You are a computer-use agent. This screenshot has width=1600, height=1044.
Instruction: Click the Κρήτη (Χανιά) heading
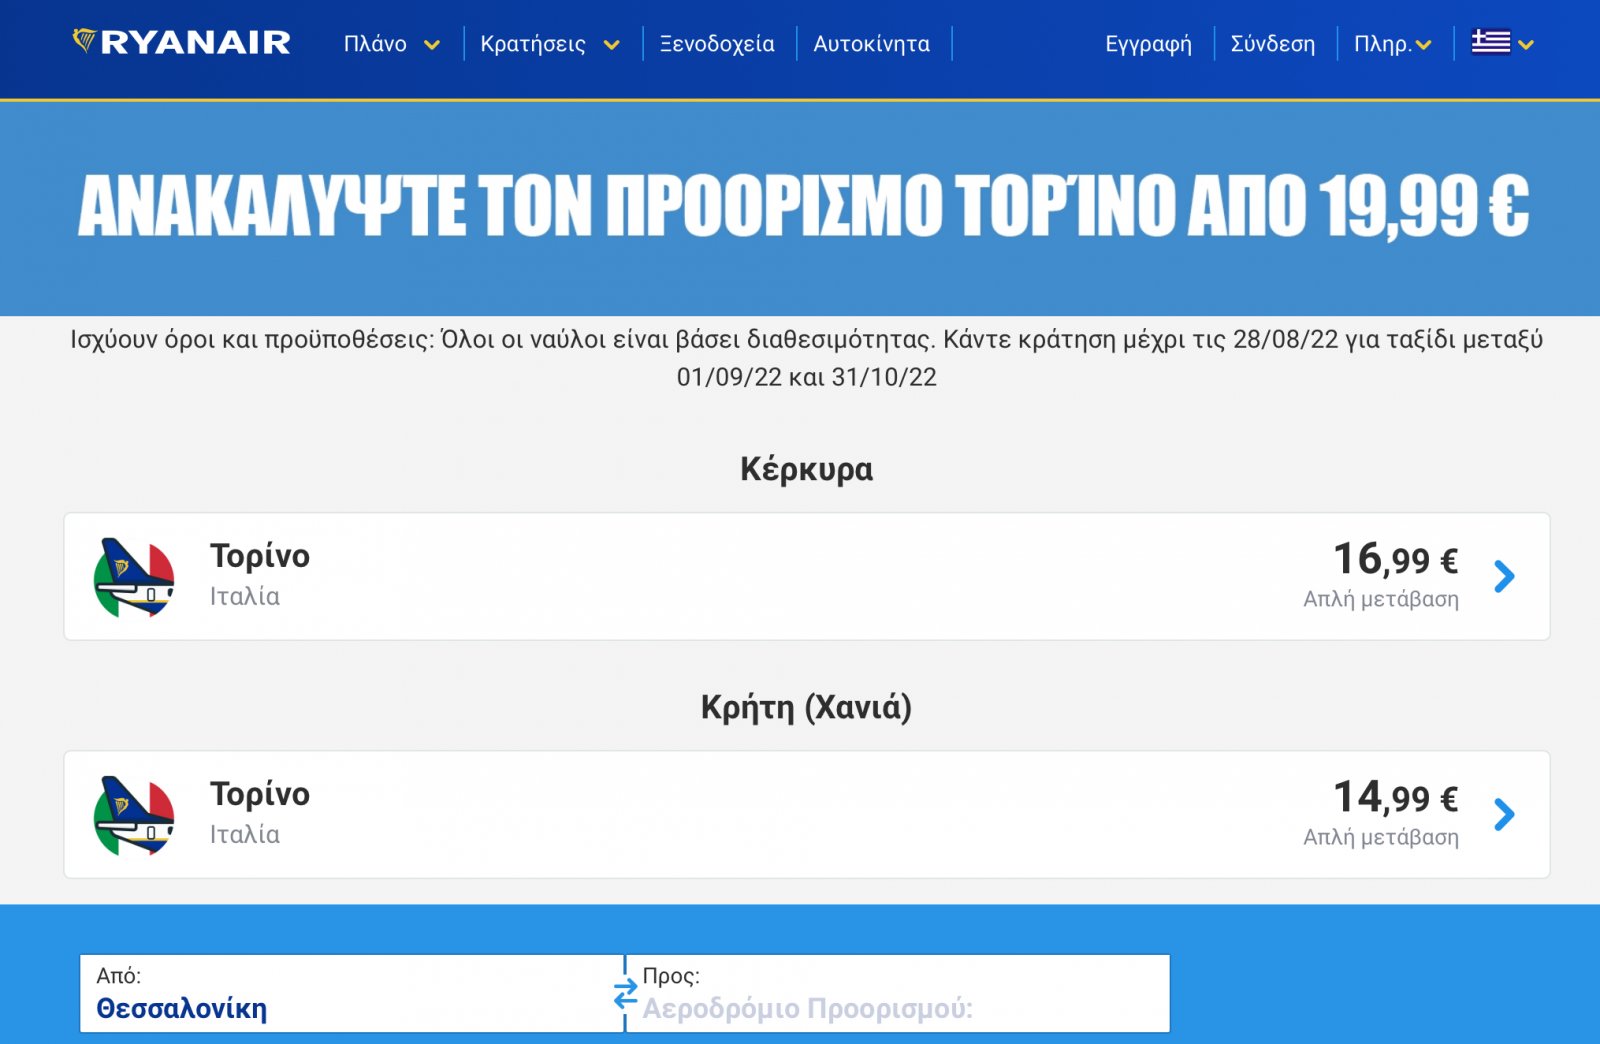coord(806,707)
